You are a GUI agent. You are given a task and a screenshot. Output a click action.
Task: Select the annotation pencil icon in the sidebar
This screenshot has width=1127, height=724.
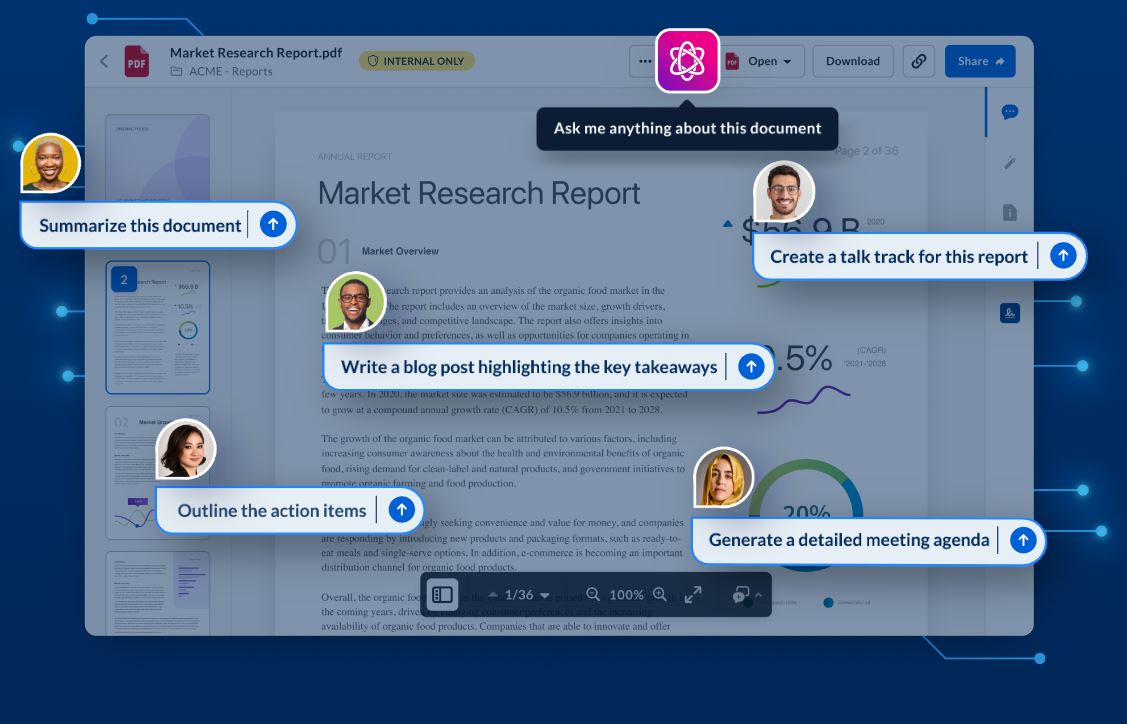(x=1010, y=162)
